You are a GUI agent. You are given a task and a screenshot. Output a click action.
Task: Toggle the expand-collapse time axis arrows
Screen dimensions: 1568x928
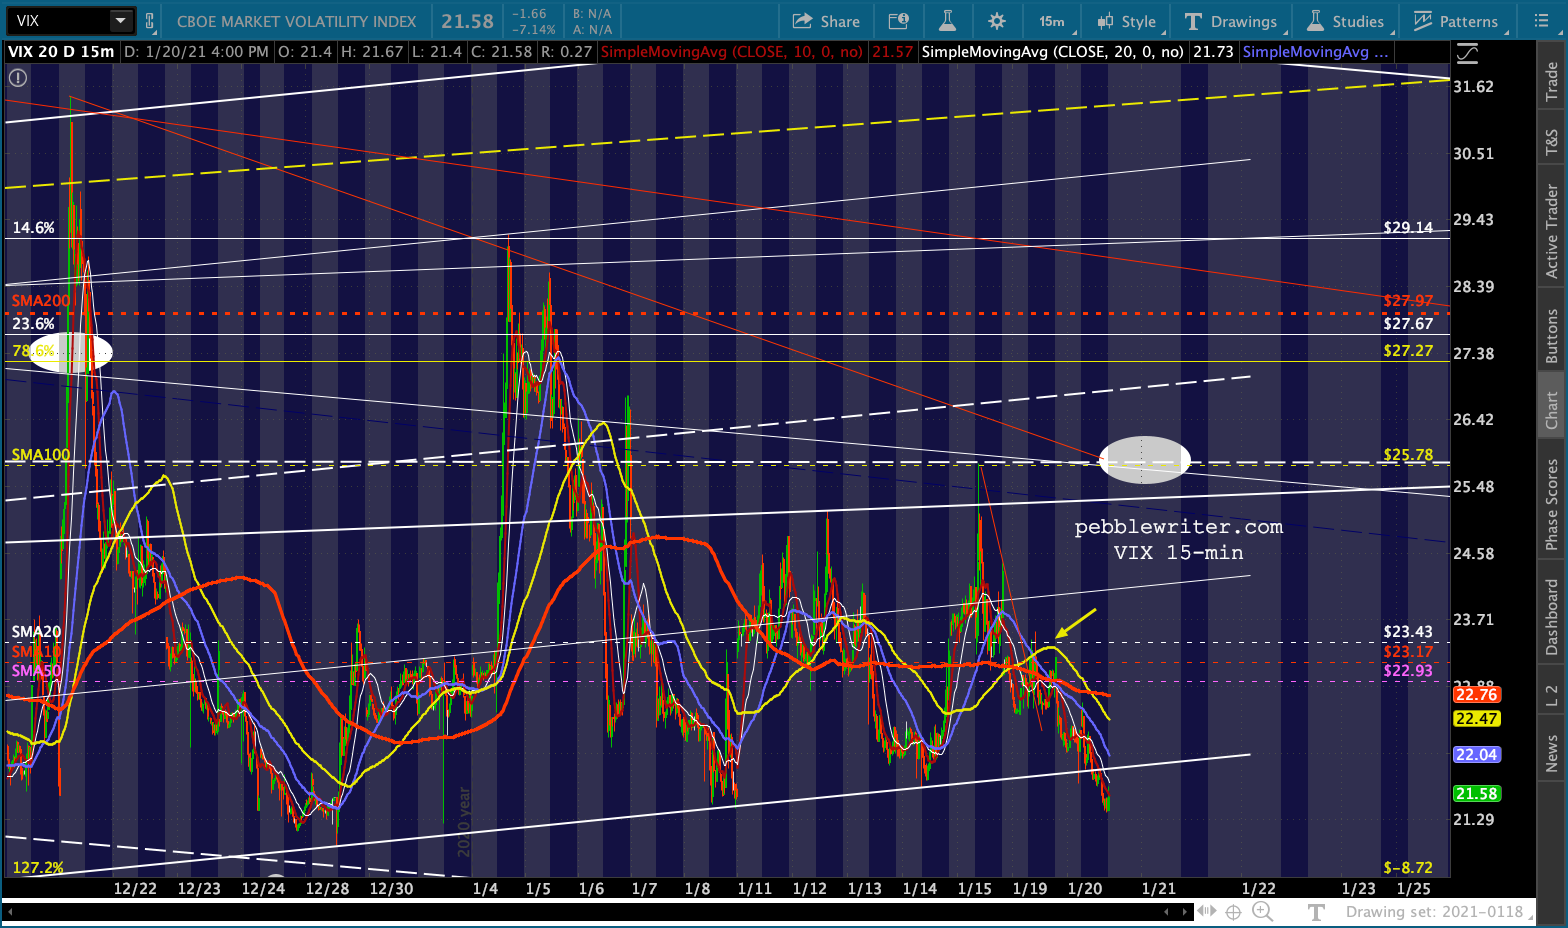click(1206, 911)
